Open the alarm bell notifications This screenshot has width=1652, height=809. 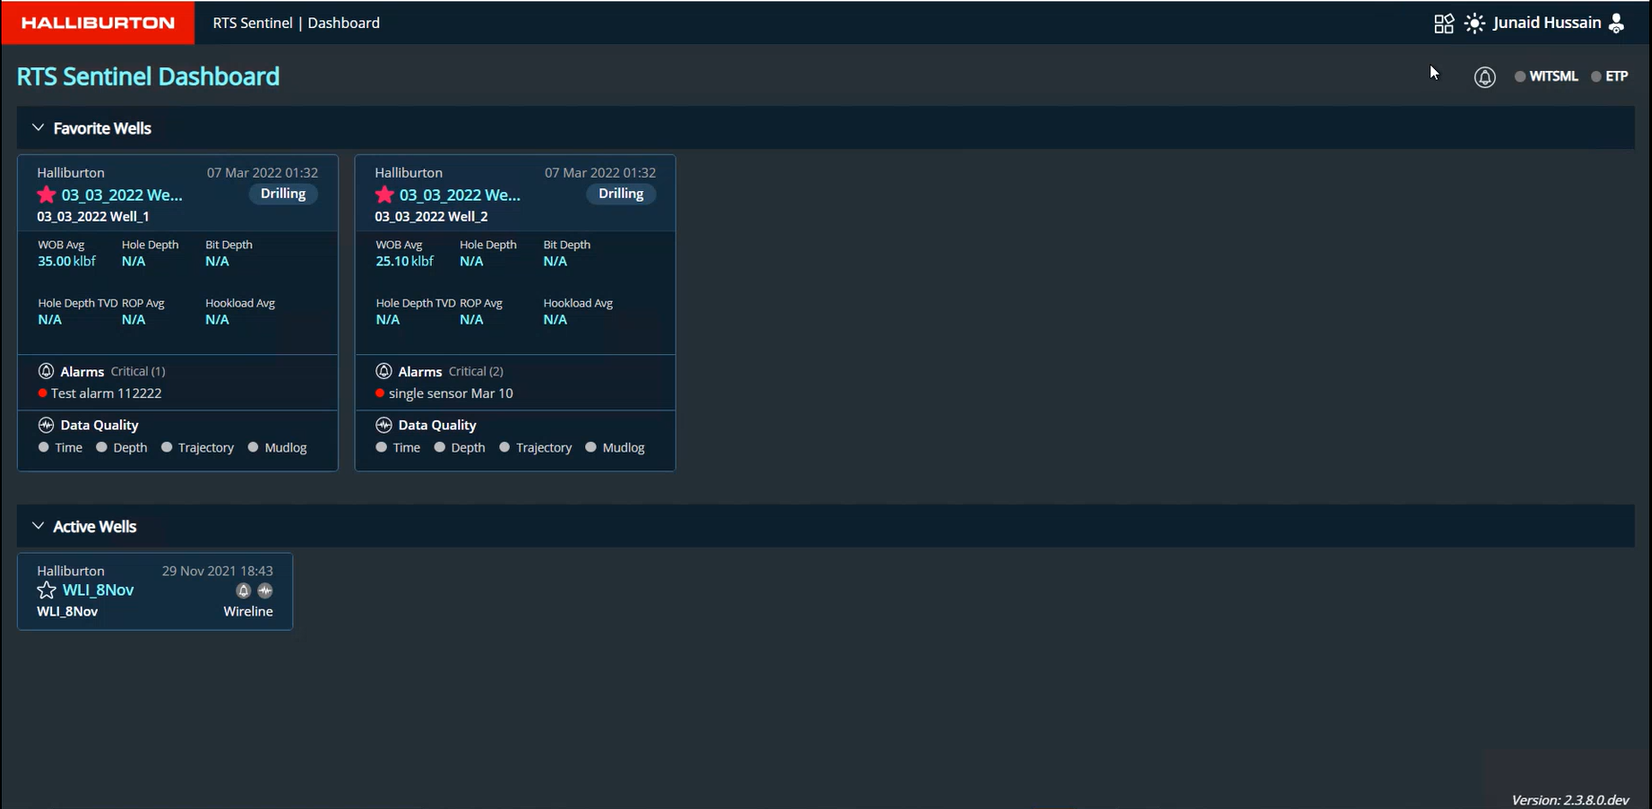point(1485,77)
